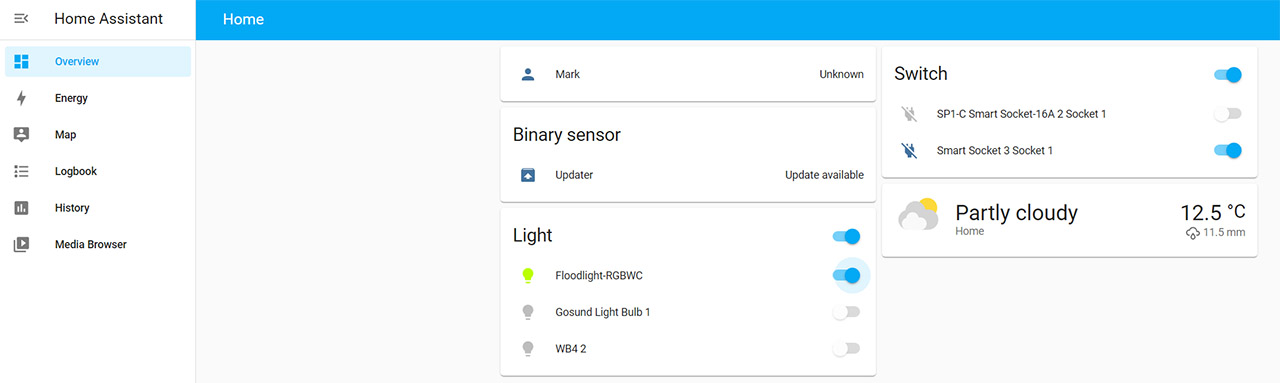Viewport: 1280px width, 383px height.
Task: Turn off the Floodlight-RGBWC toggle
Action: click(x=846, y=275)
